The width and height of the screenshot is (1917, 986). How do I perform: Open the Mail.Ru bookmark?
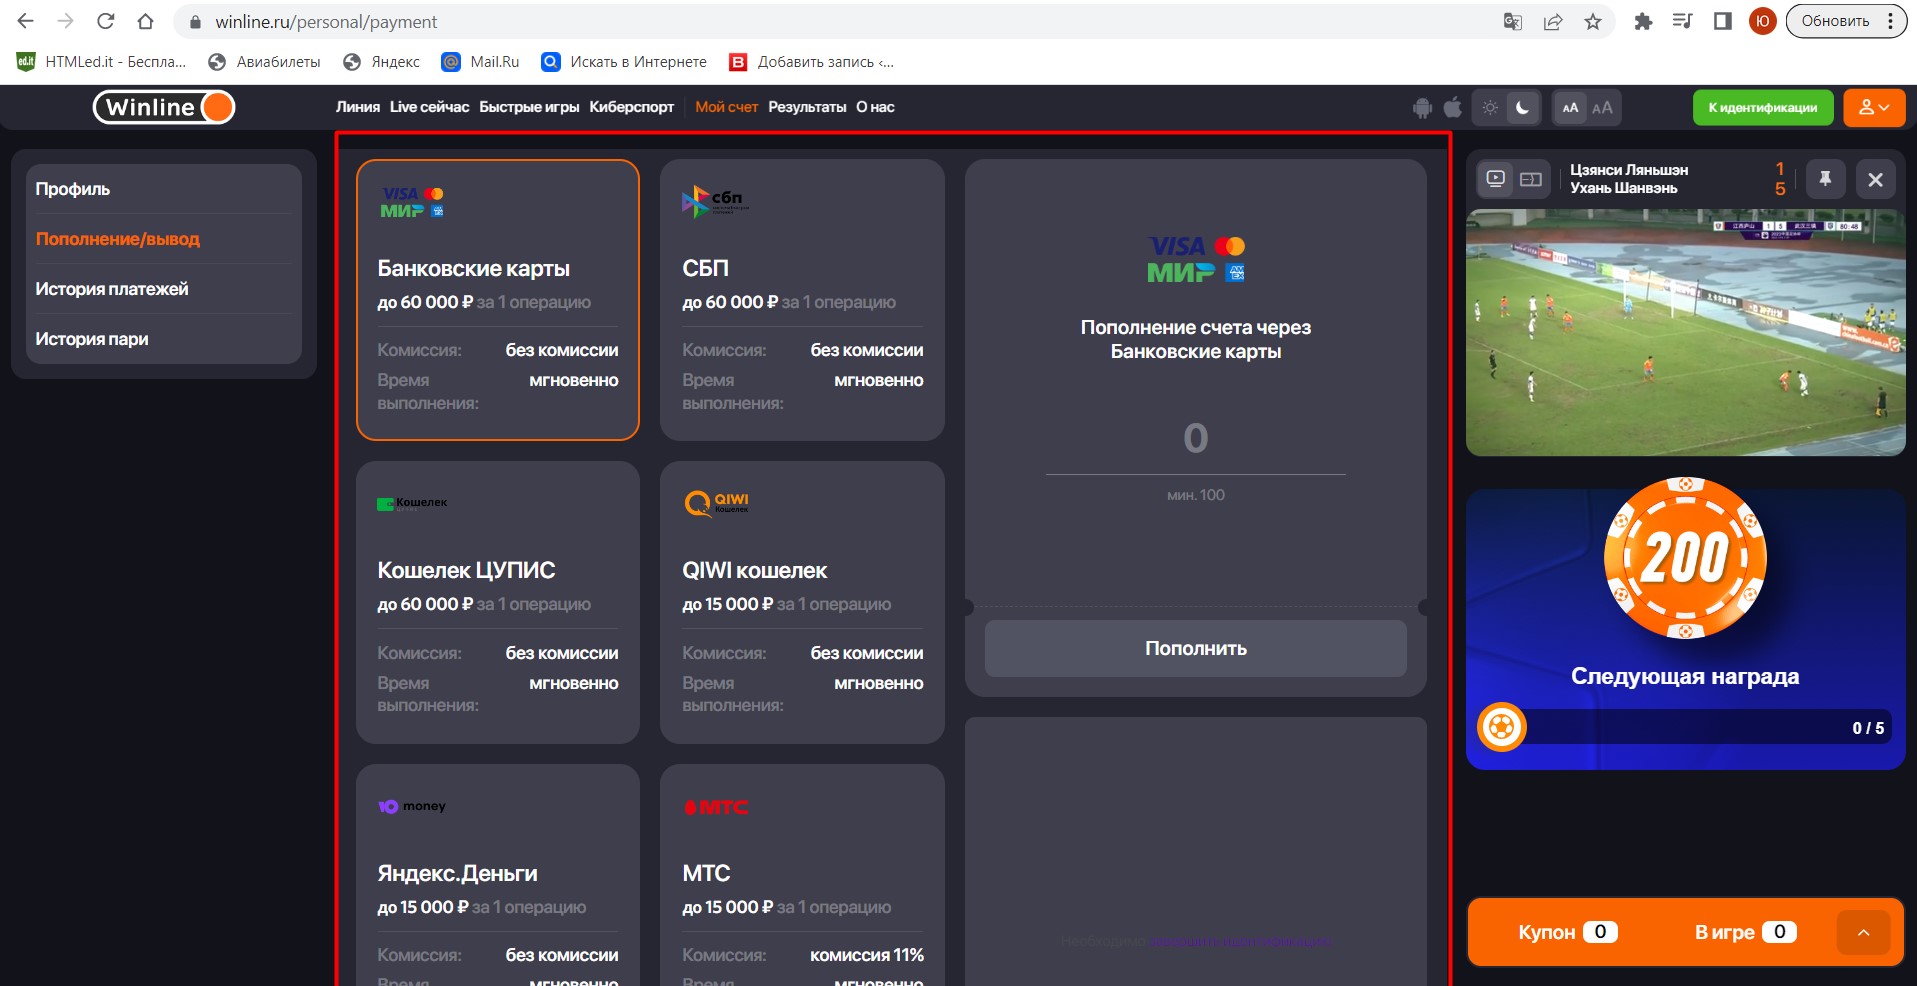point(481,62)
